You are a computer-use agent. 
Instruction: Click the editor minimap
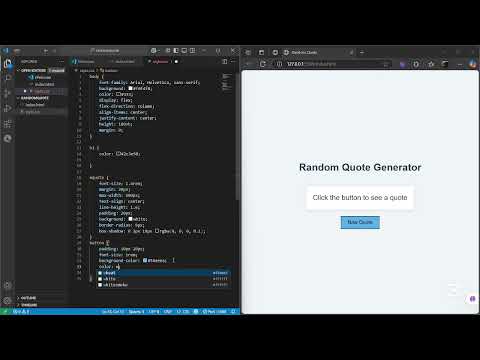[226, 82]
